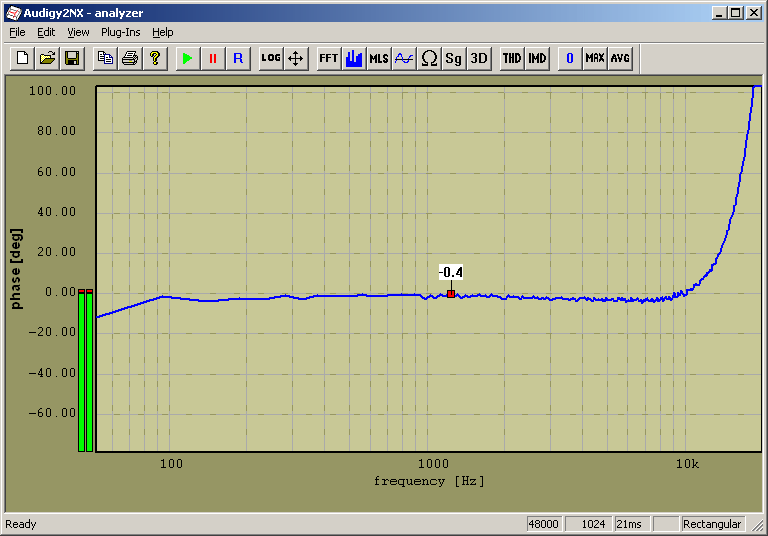The image size is (768, 536).
Task: Pause measurement with red pause button
Action: 212,58
